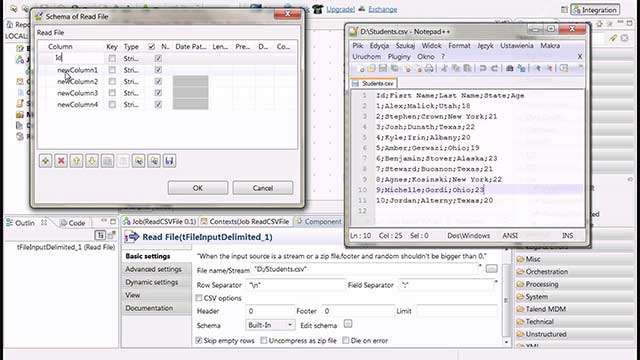Click the Cancel button in schema dialog
The height and width of the screenshot is (360, 640).
[263, 188]
